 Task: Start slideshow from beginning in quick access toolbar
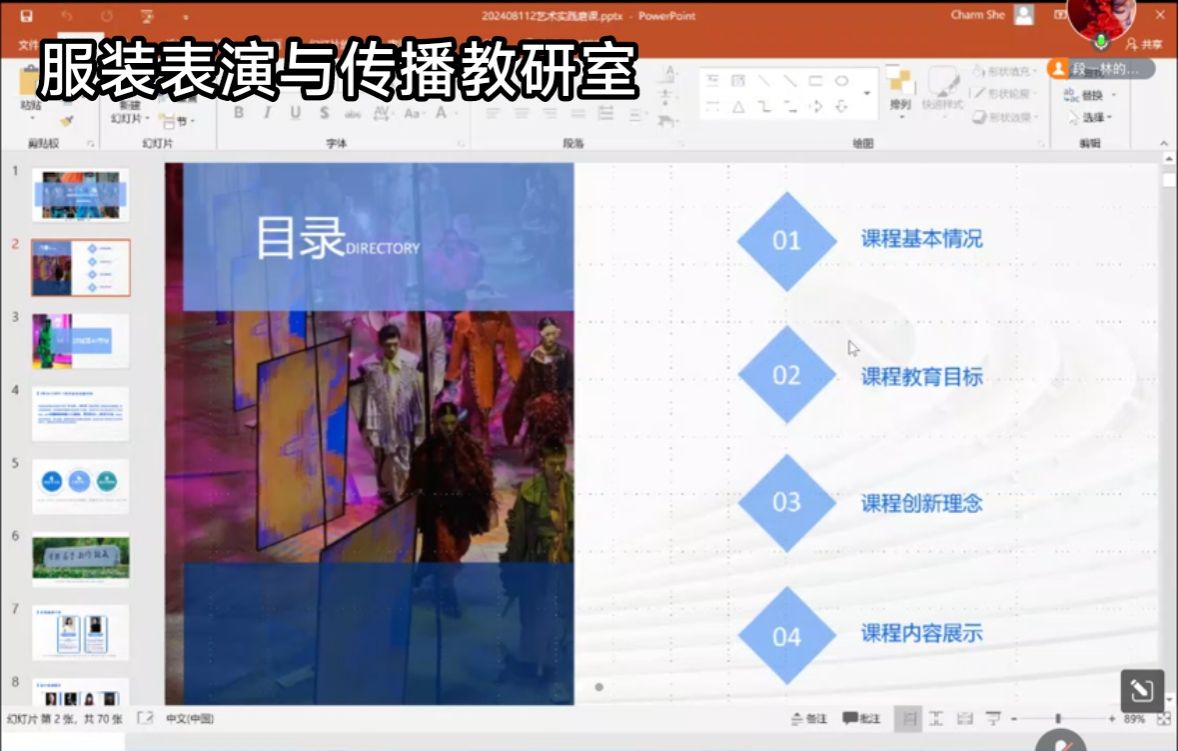pos(147,16)
